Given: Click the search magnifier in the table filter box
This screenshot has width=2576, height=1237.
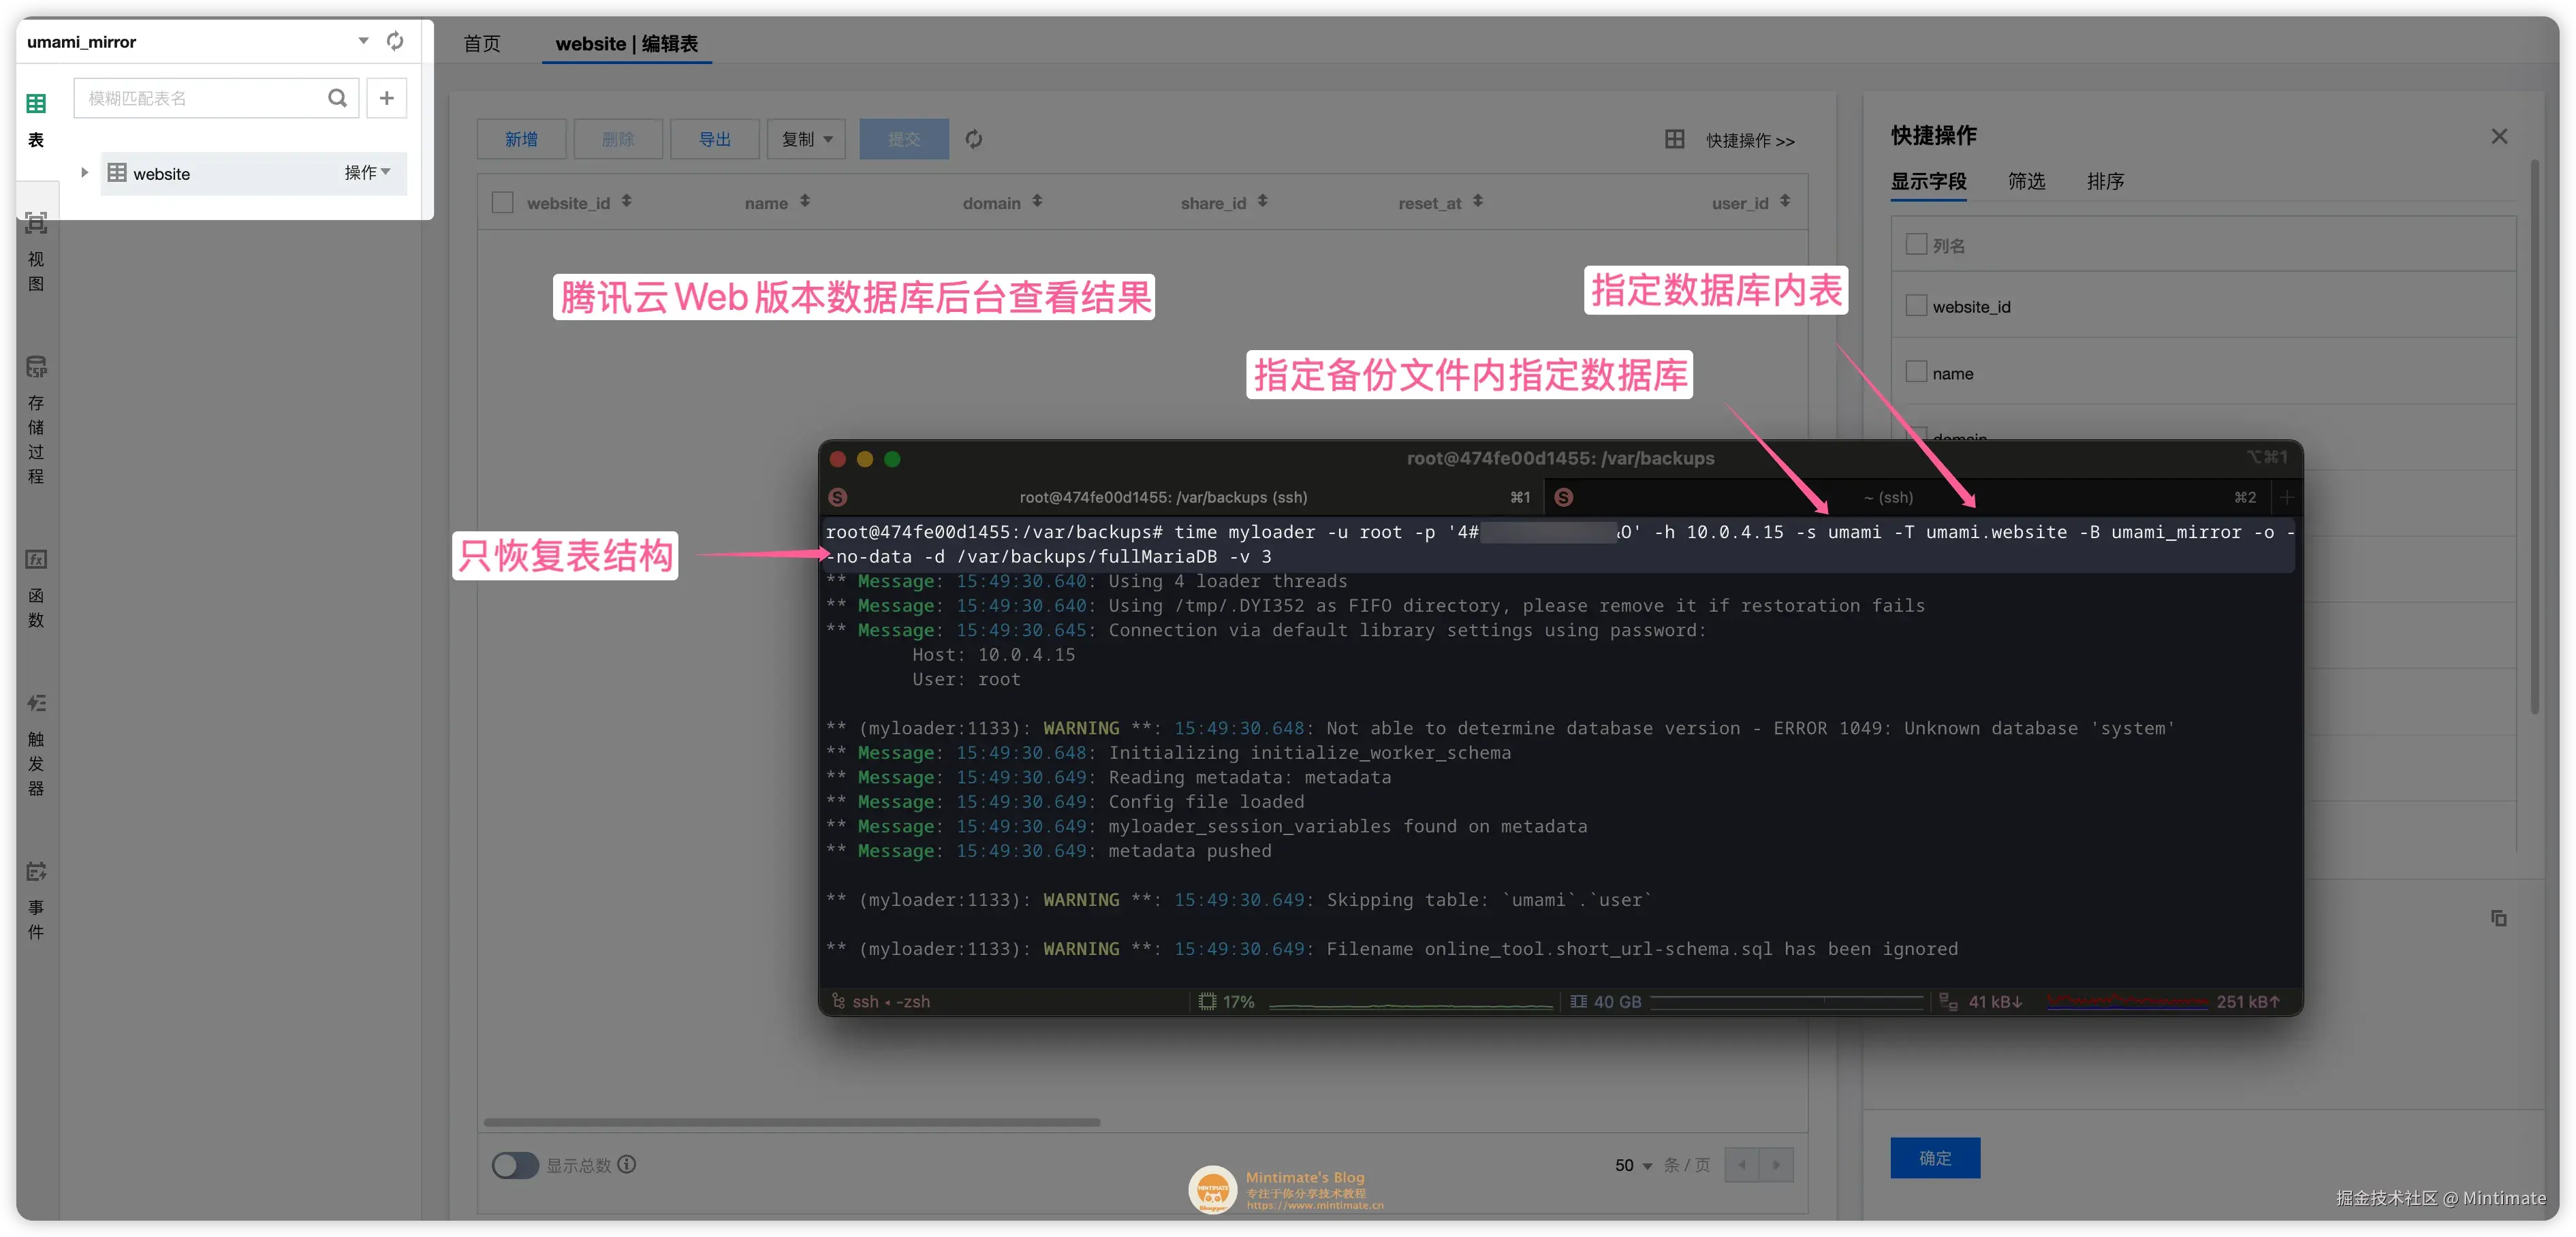Looking at the screenshot, I should [x=338, y=98].
